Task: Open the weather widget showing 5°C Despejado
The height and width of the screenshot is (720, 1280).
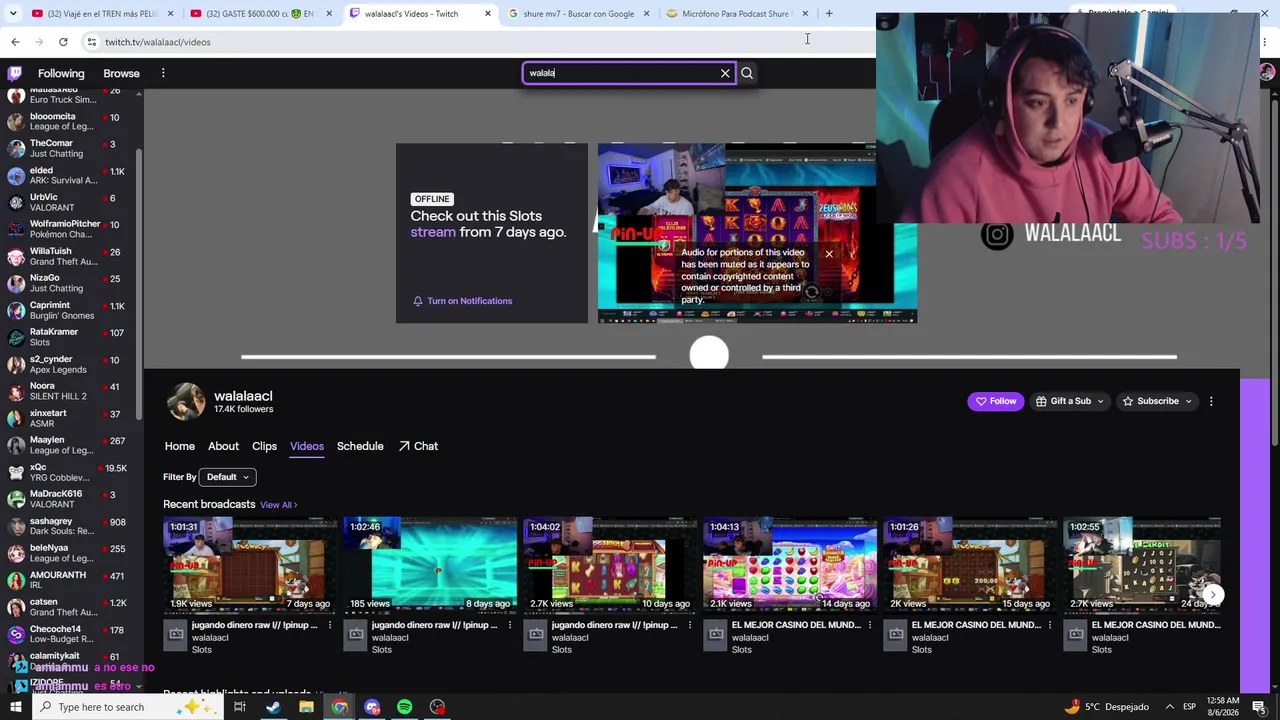Action: [1107, 707]
